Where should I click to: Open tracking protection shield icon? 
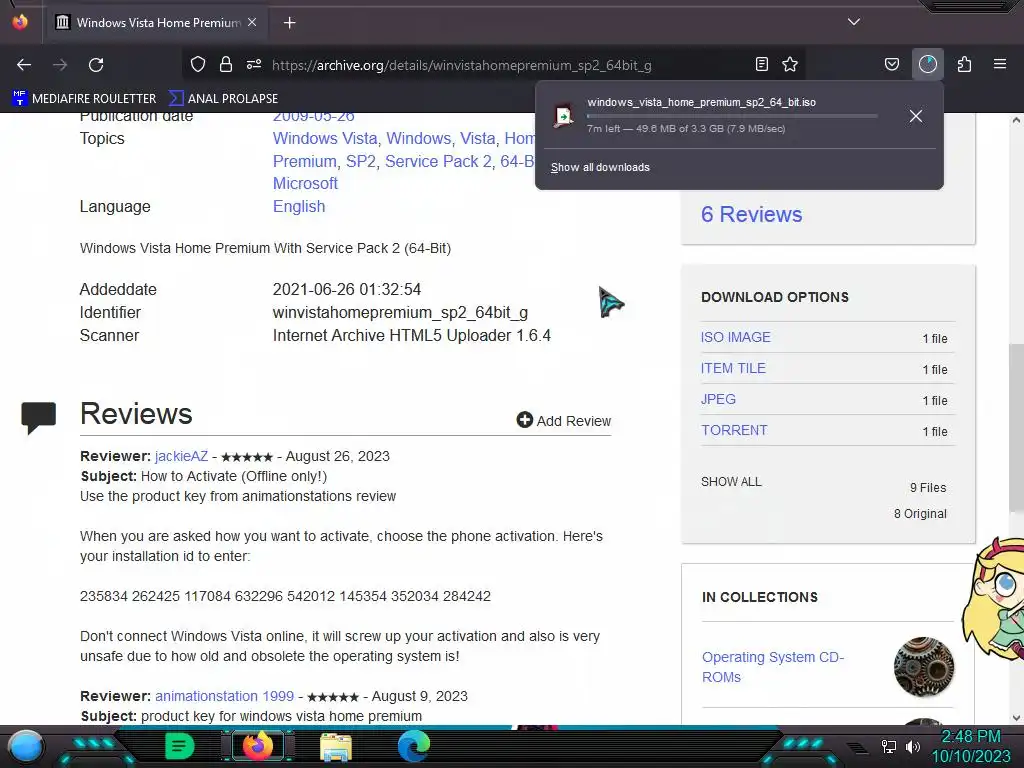point(198,65)
